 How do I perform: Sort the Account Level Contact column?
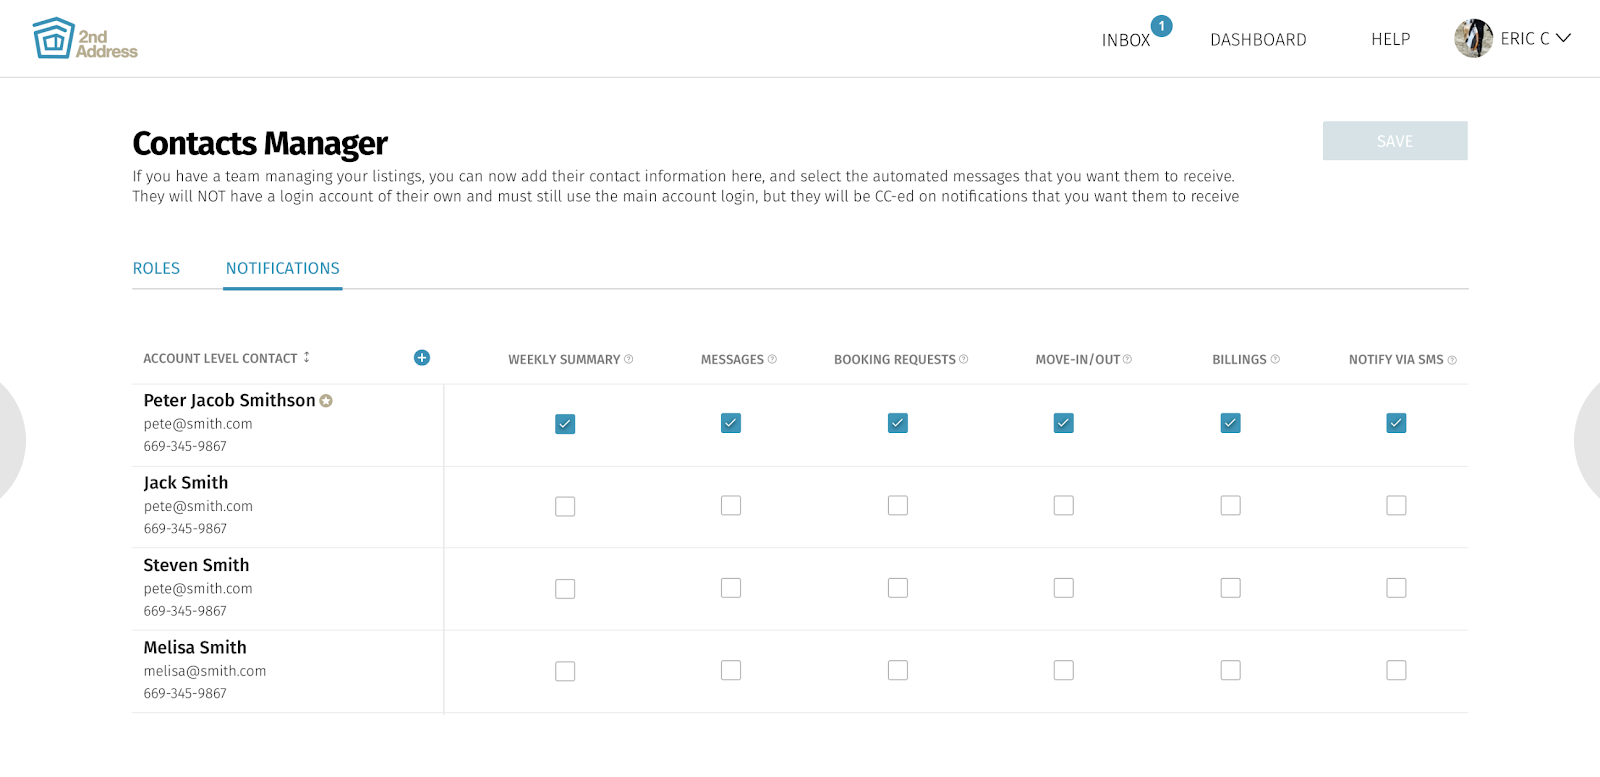pos(307,357)
